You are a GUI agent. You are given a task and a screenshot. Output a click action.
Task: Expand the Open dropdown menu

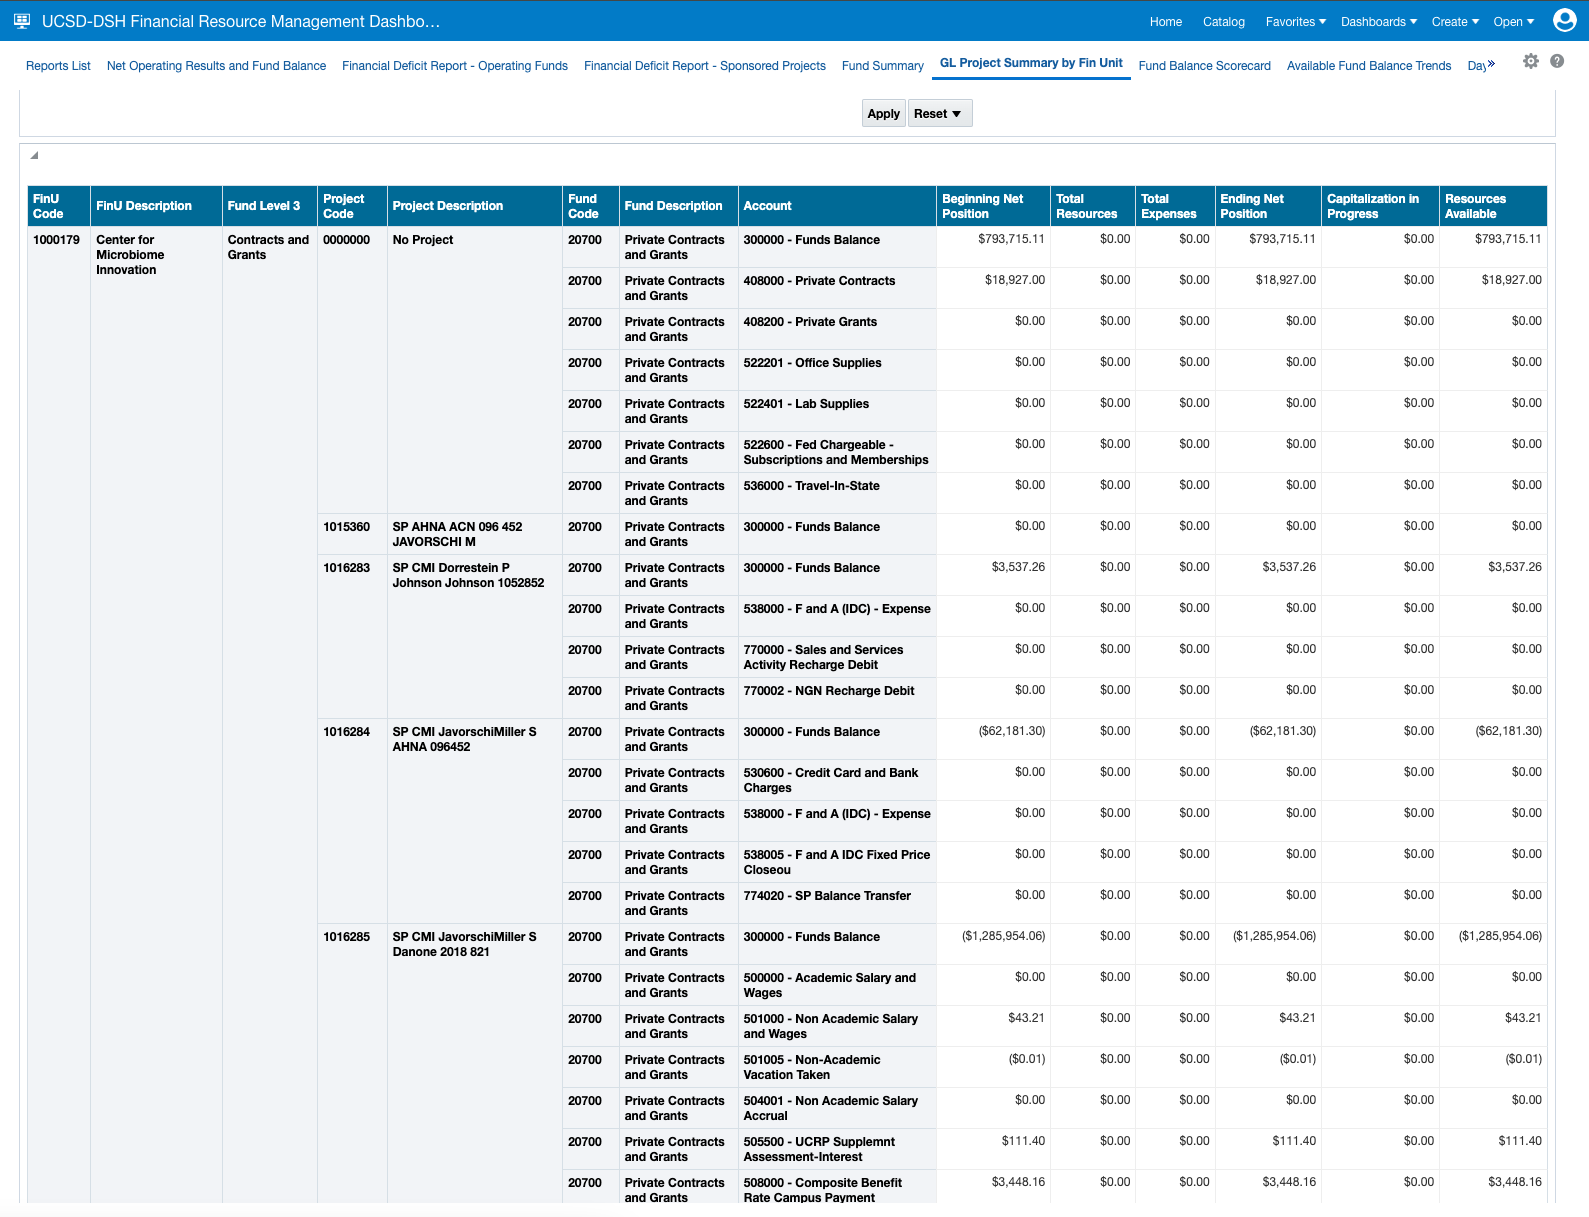click(x=1513, y=22)
